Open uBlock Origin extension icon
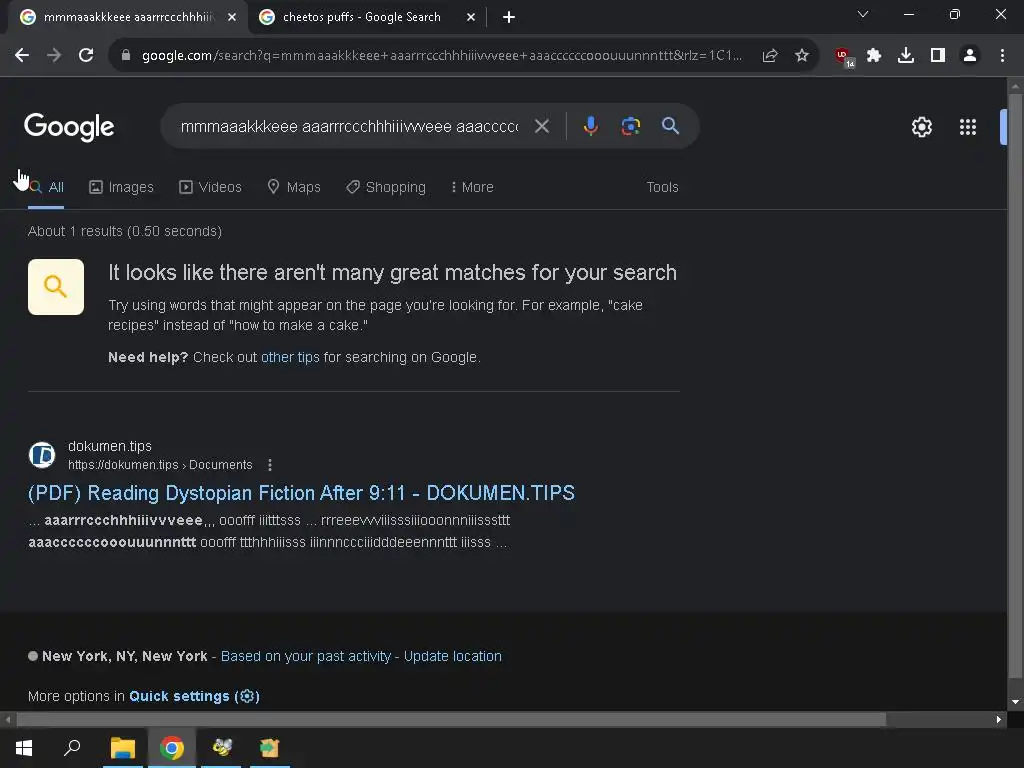 [844, 57]
